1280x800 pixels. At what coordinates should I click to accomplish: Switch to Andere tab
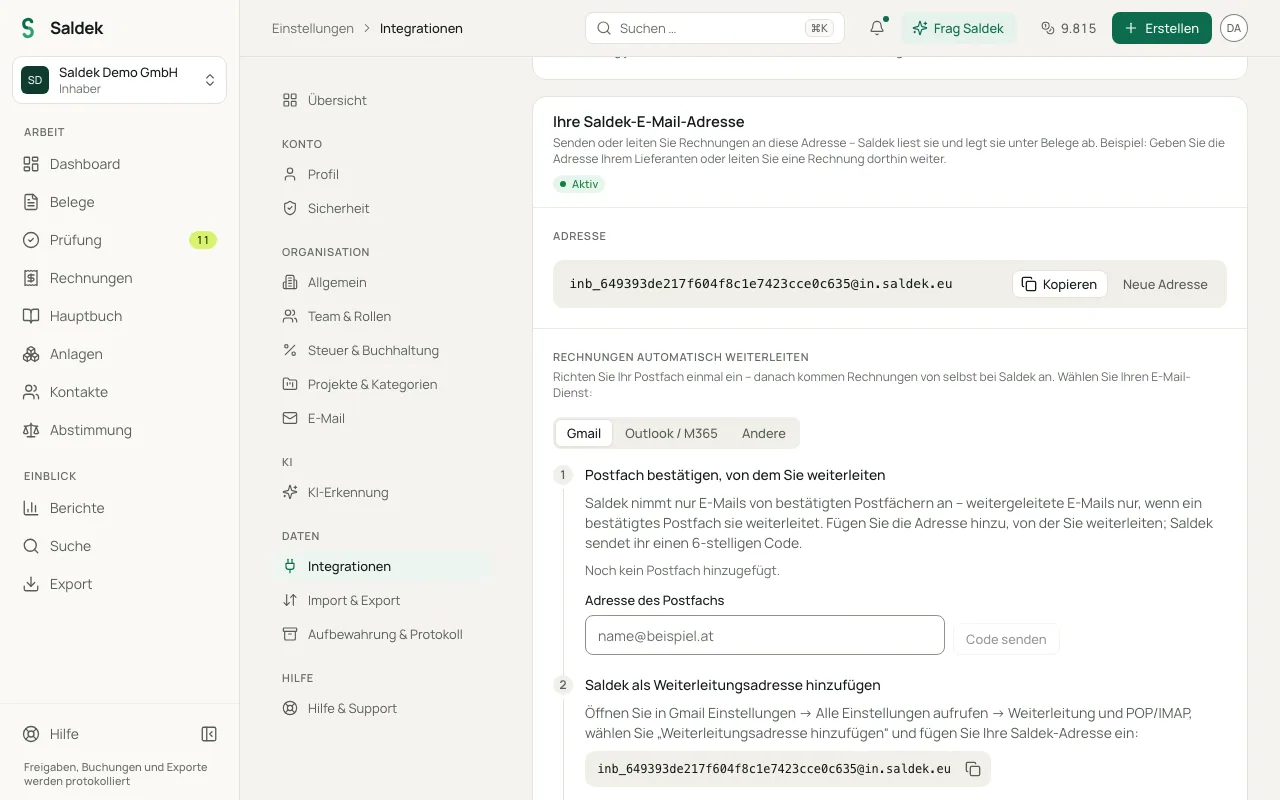pos(764,433)
